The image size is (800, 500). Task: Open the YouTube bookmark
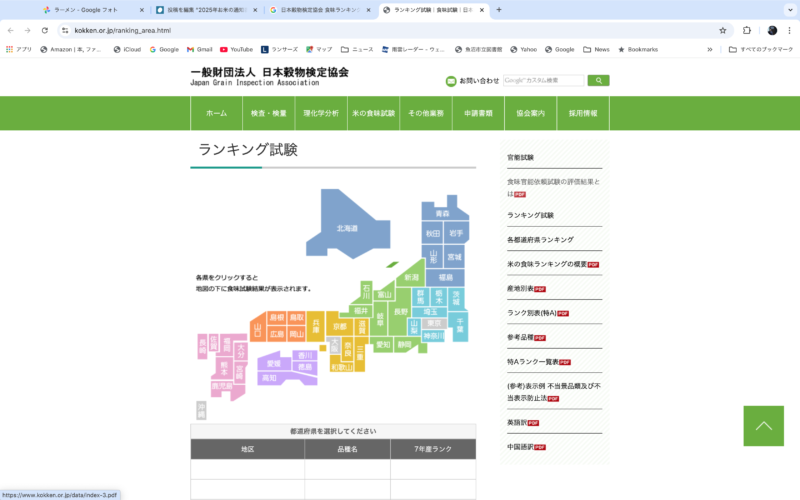(236, 49)
